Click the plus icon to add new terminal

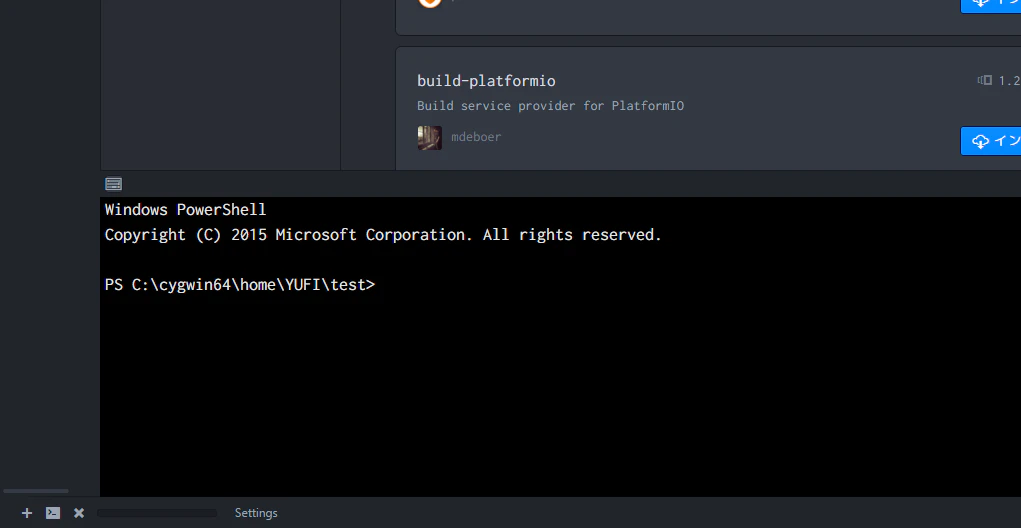(27, 513)
